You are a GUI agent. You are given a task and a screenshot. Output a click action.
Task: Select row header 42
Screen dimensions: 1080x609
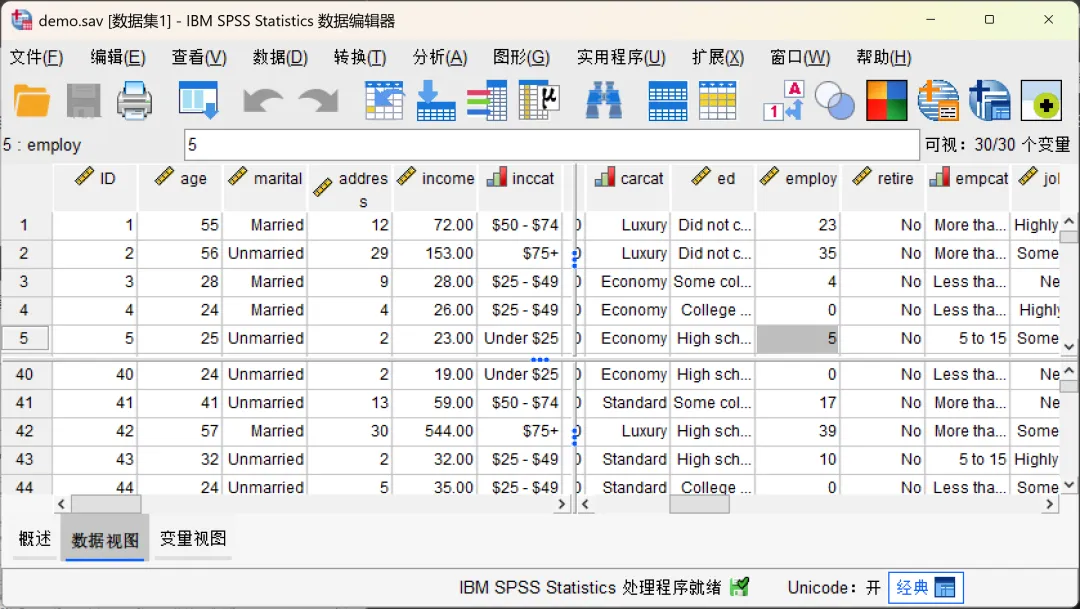point(25,431)
